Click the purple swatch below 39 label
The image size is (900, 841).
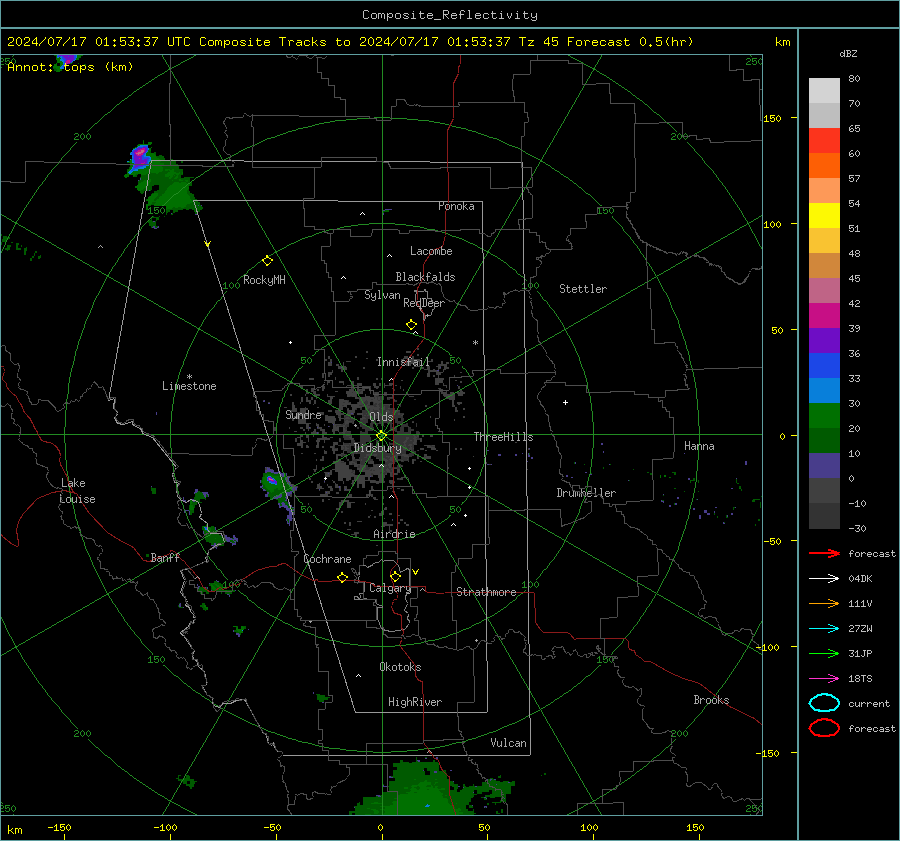point(824,340)
